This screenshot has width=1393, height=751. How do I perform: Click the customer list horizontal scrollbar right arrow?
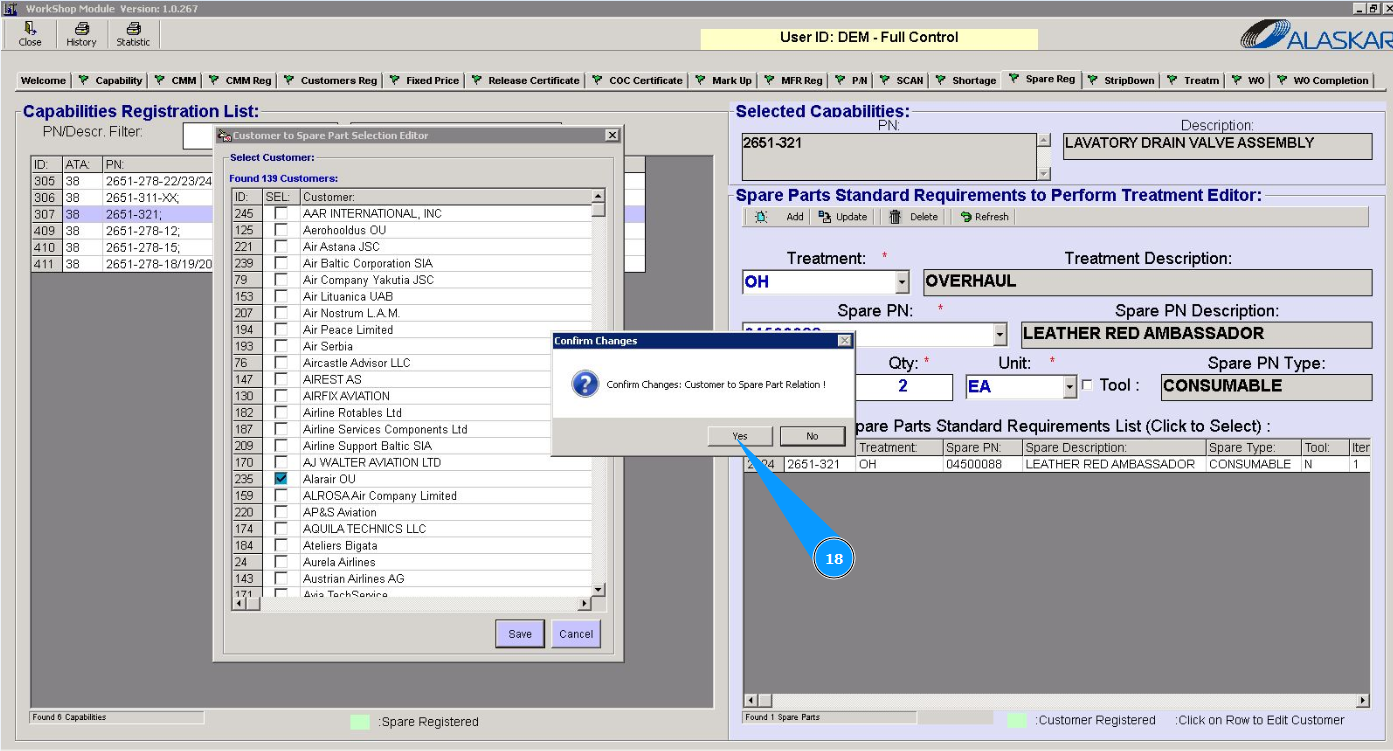point(586,603)
